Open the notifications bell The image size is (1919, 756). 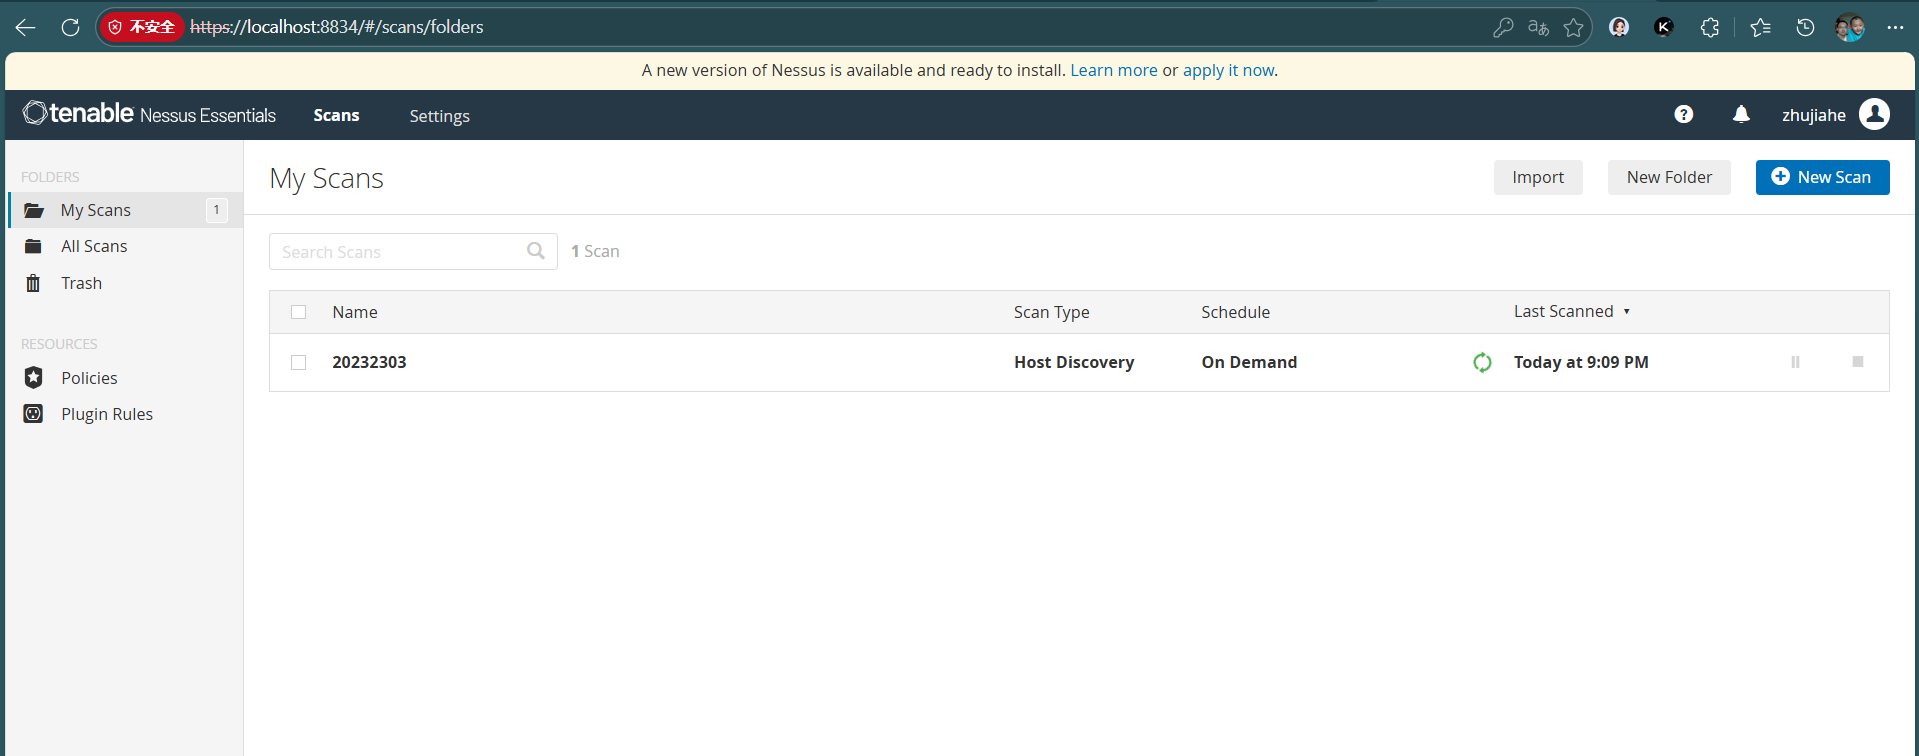pyautogui.click(x=1741, y=115)
